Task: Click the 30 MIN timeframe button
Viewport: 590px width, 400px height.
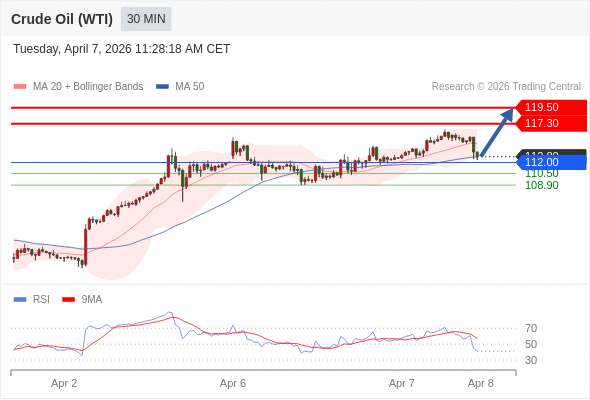Action: pyautogui.click(x=146, y=19)
